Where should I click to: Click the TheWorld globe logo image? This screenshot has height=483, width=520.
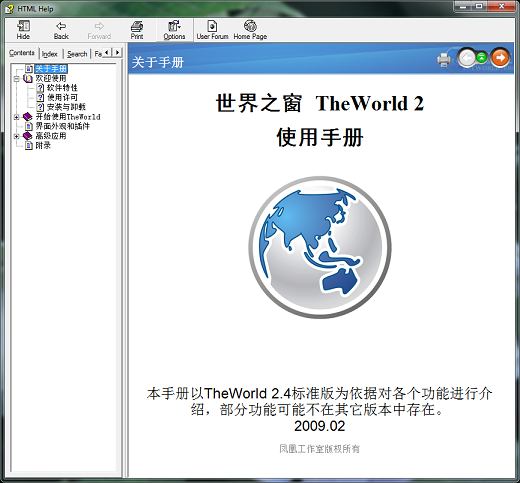click(x=320, y=247)
